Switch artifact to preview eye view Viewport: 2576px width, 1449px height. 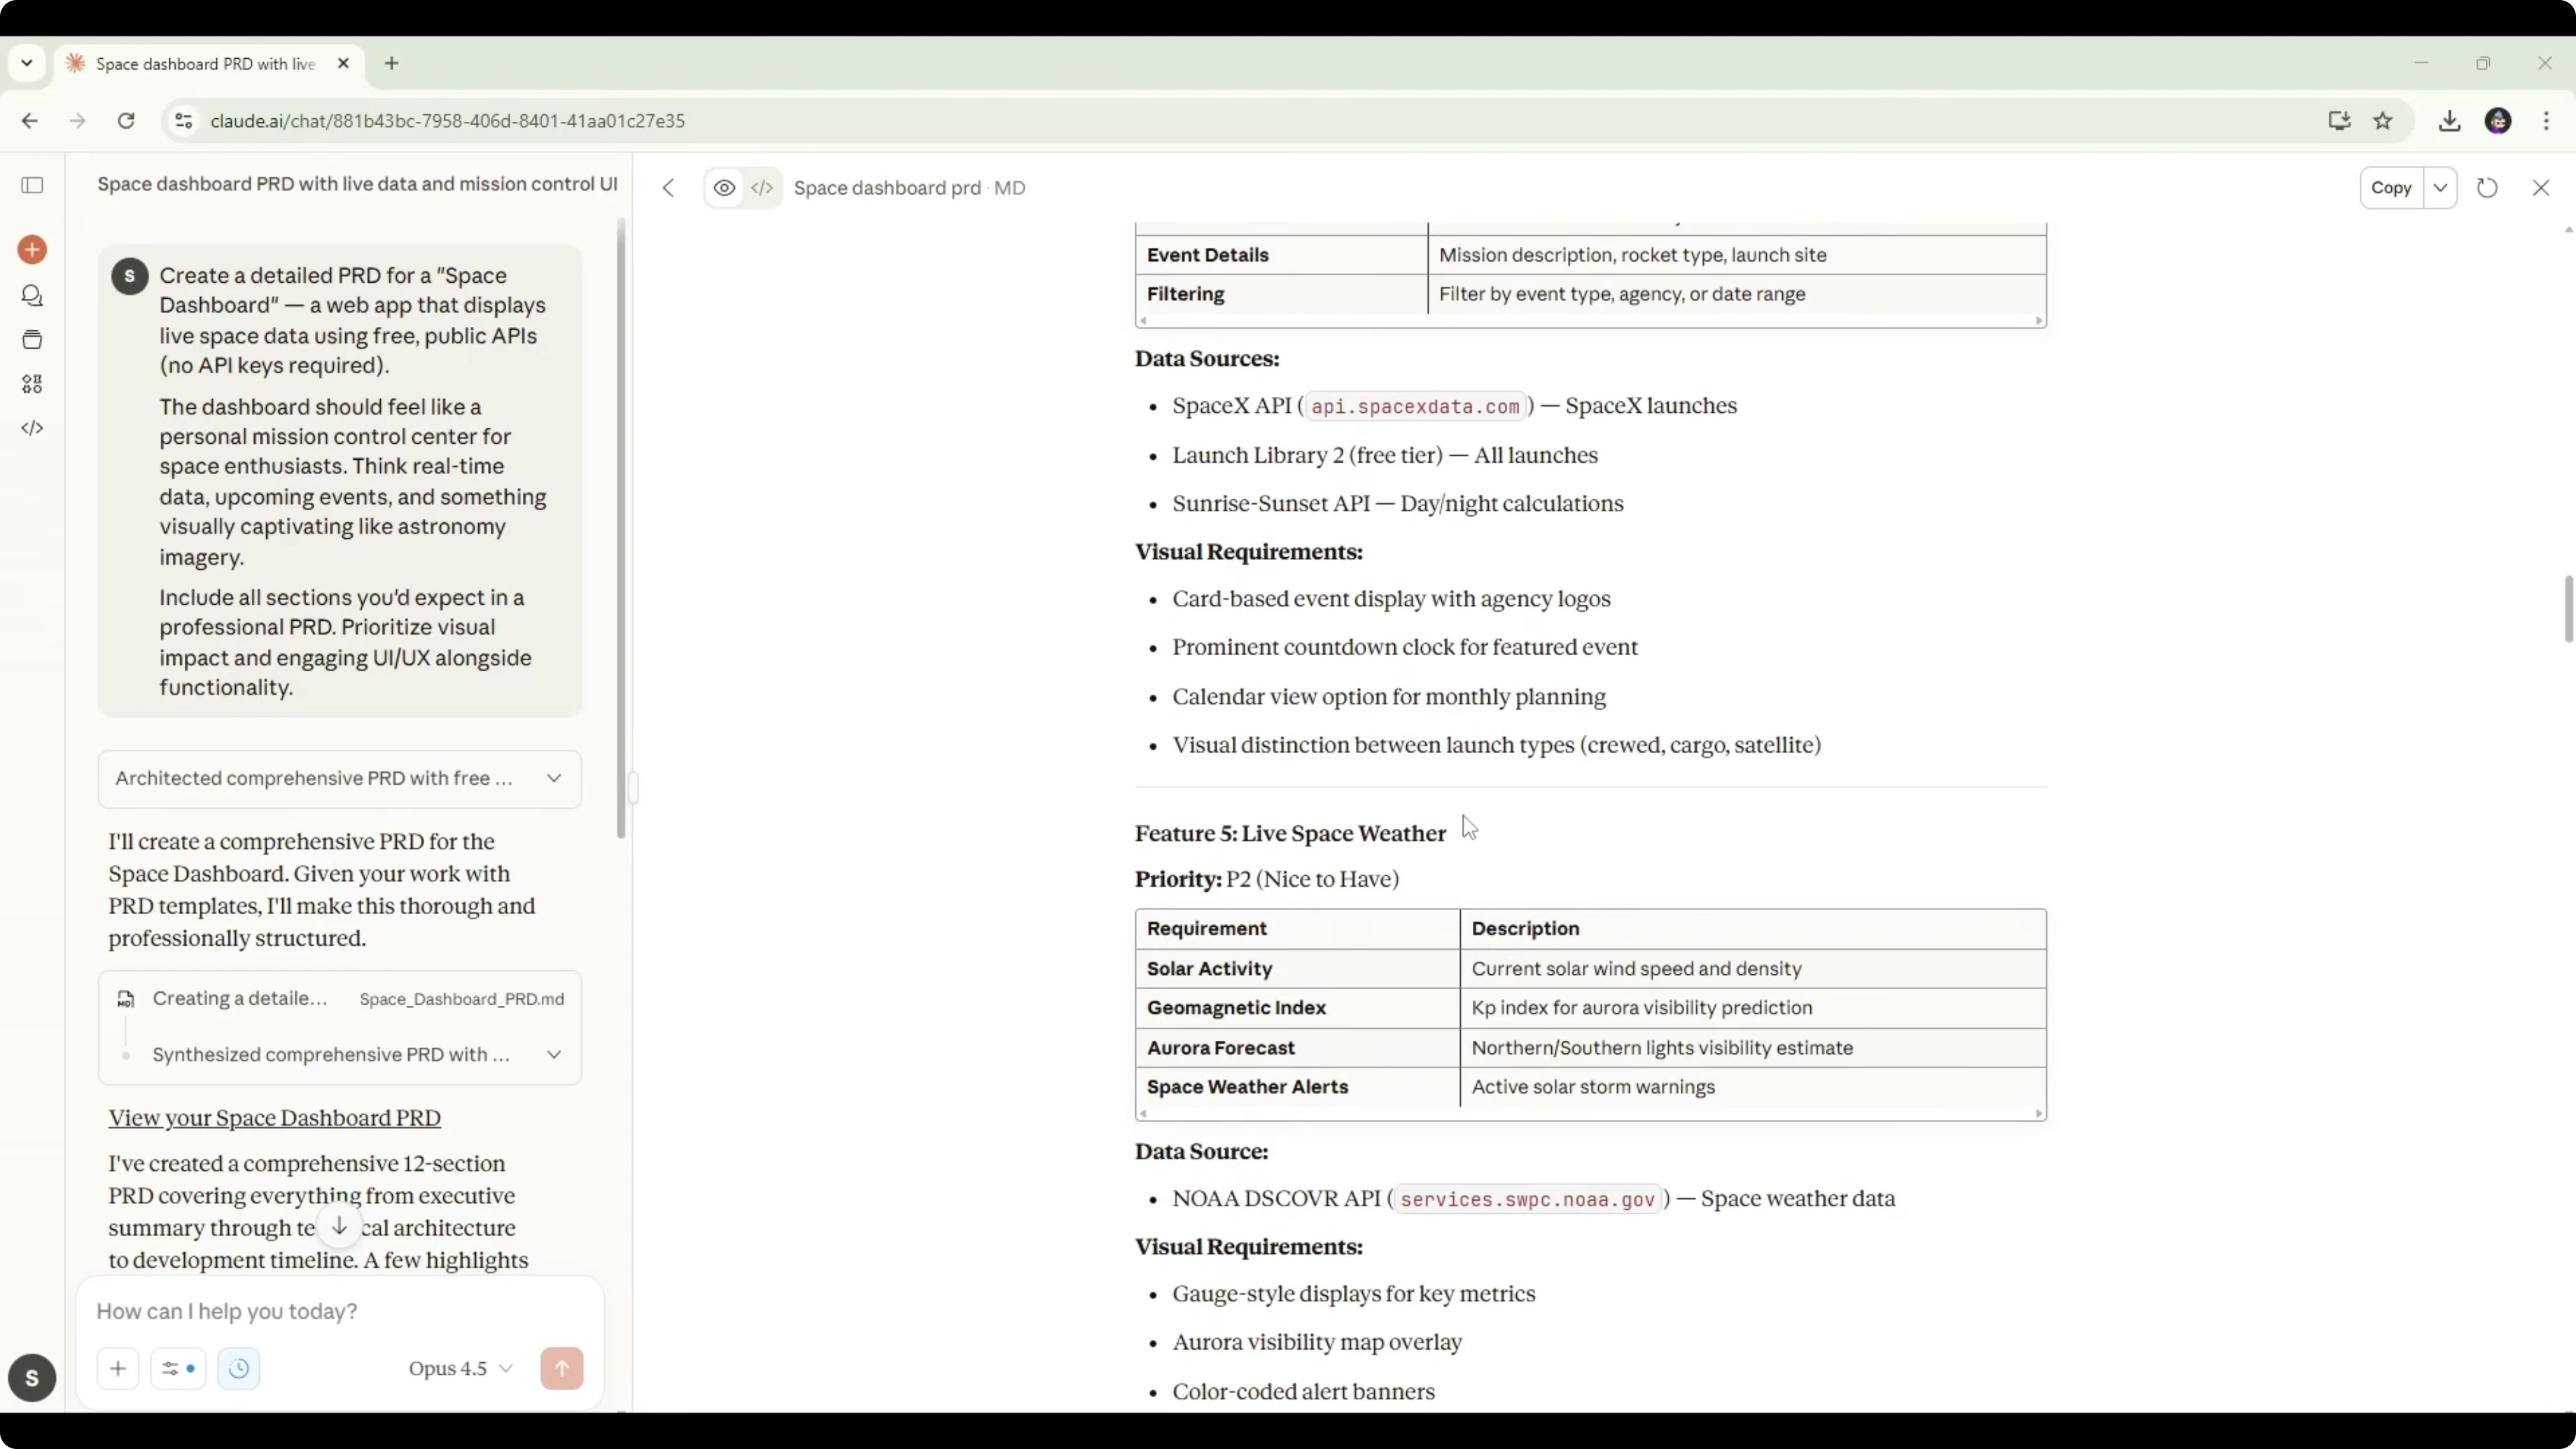pyautogui.click(x=724, y=188)
